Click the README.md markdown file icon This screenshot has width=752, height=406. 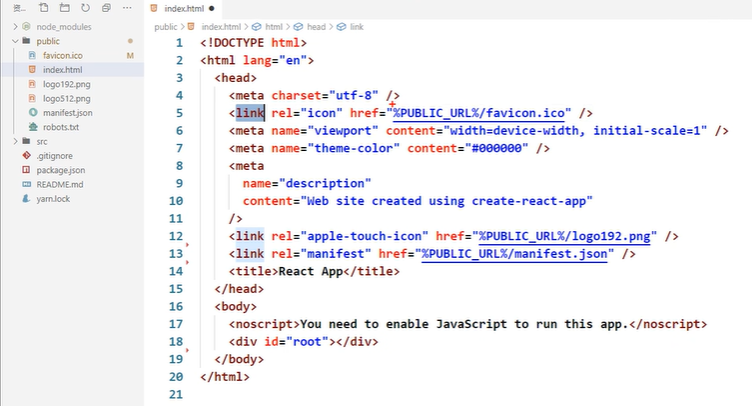(26, 184)
